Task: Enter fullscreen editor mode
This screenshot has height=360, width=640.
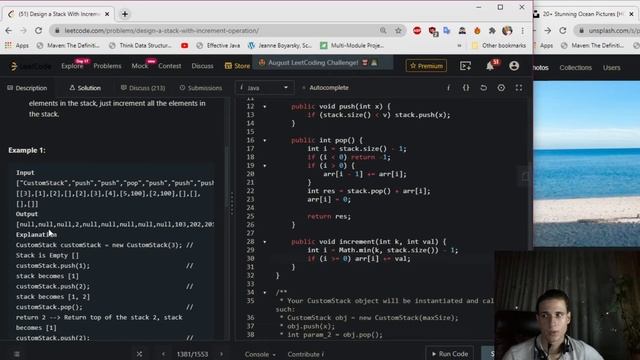Action: point(519,88)
